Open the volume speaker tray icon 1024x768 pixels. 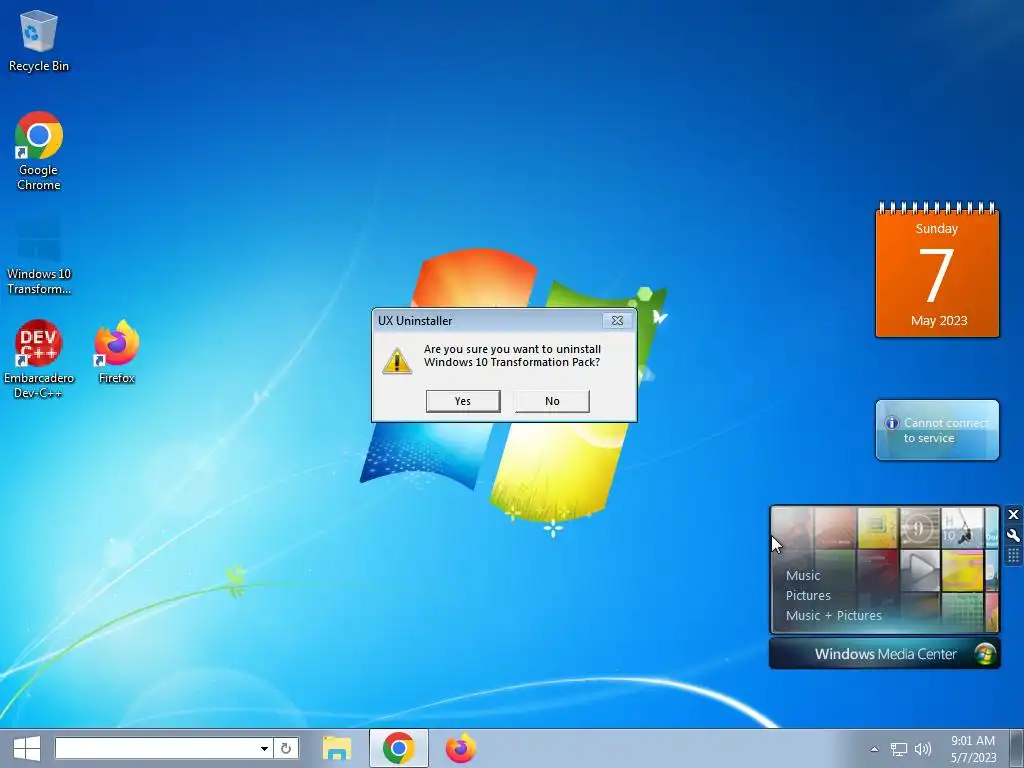point(923,749)
